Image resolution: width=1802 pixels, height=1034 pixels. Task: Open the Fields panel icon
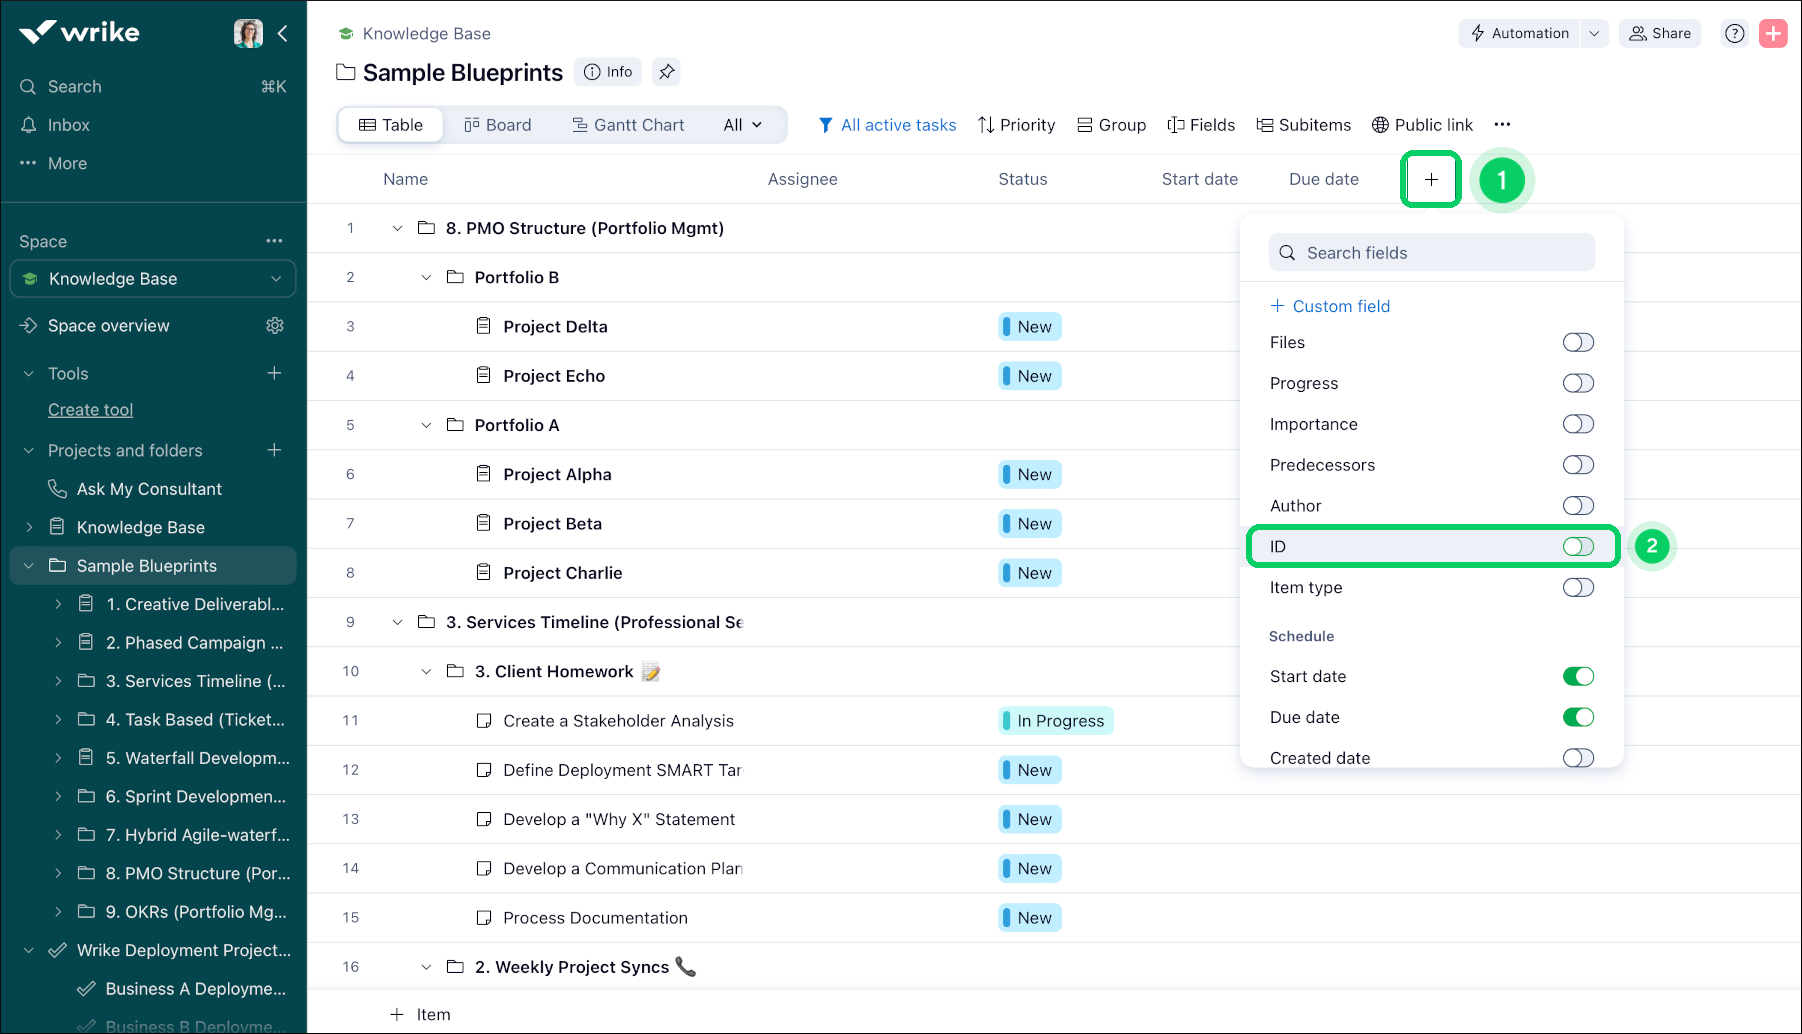[1201, 124]
